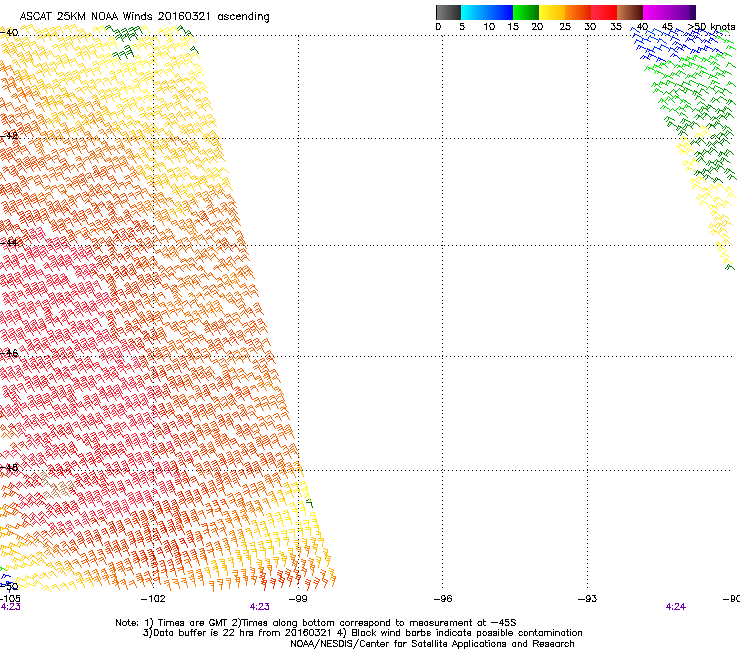Click the -99 longitude axis label
740x650 pixels.
[x=297, y=599]
